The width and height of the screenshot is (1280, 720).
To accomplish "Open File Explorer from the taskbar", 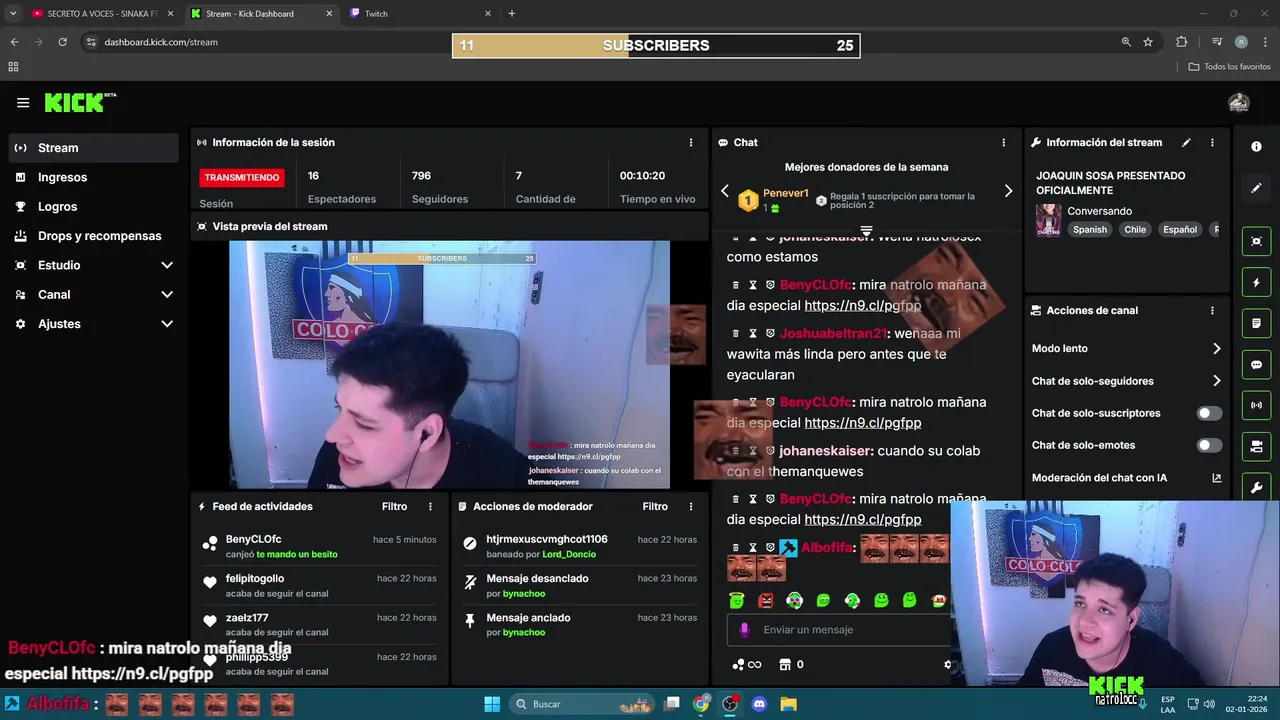I will click(x=788, y=704).
